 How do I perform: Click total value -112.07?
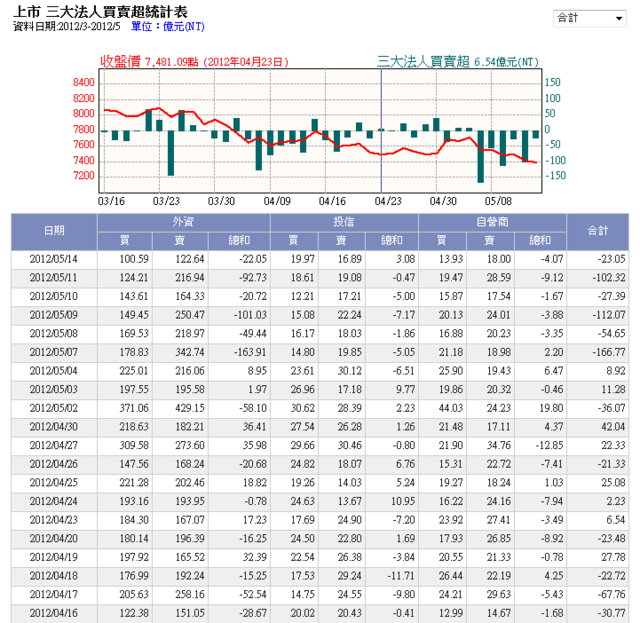[609, 315]
